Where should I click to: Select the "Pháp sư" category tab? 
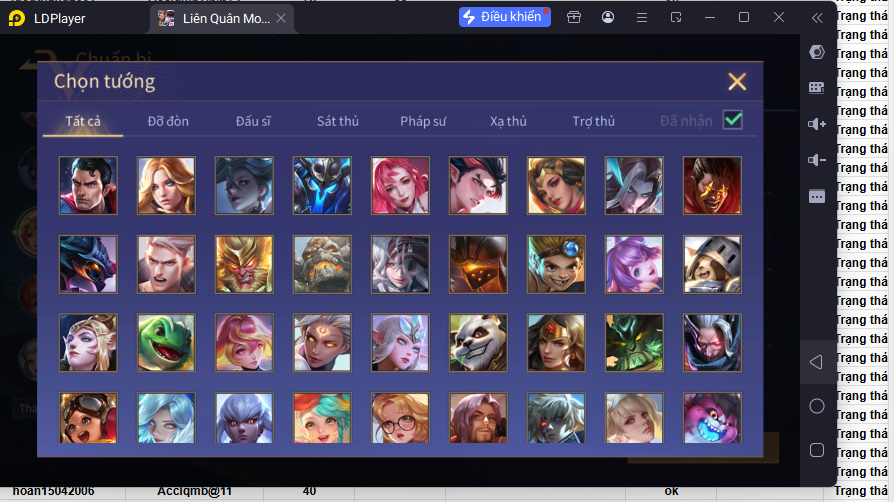[x=423, y=121]
